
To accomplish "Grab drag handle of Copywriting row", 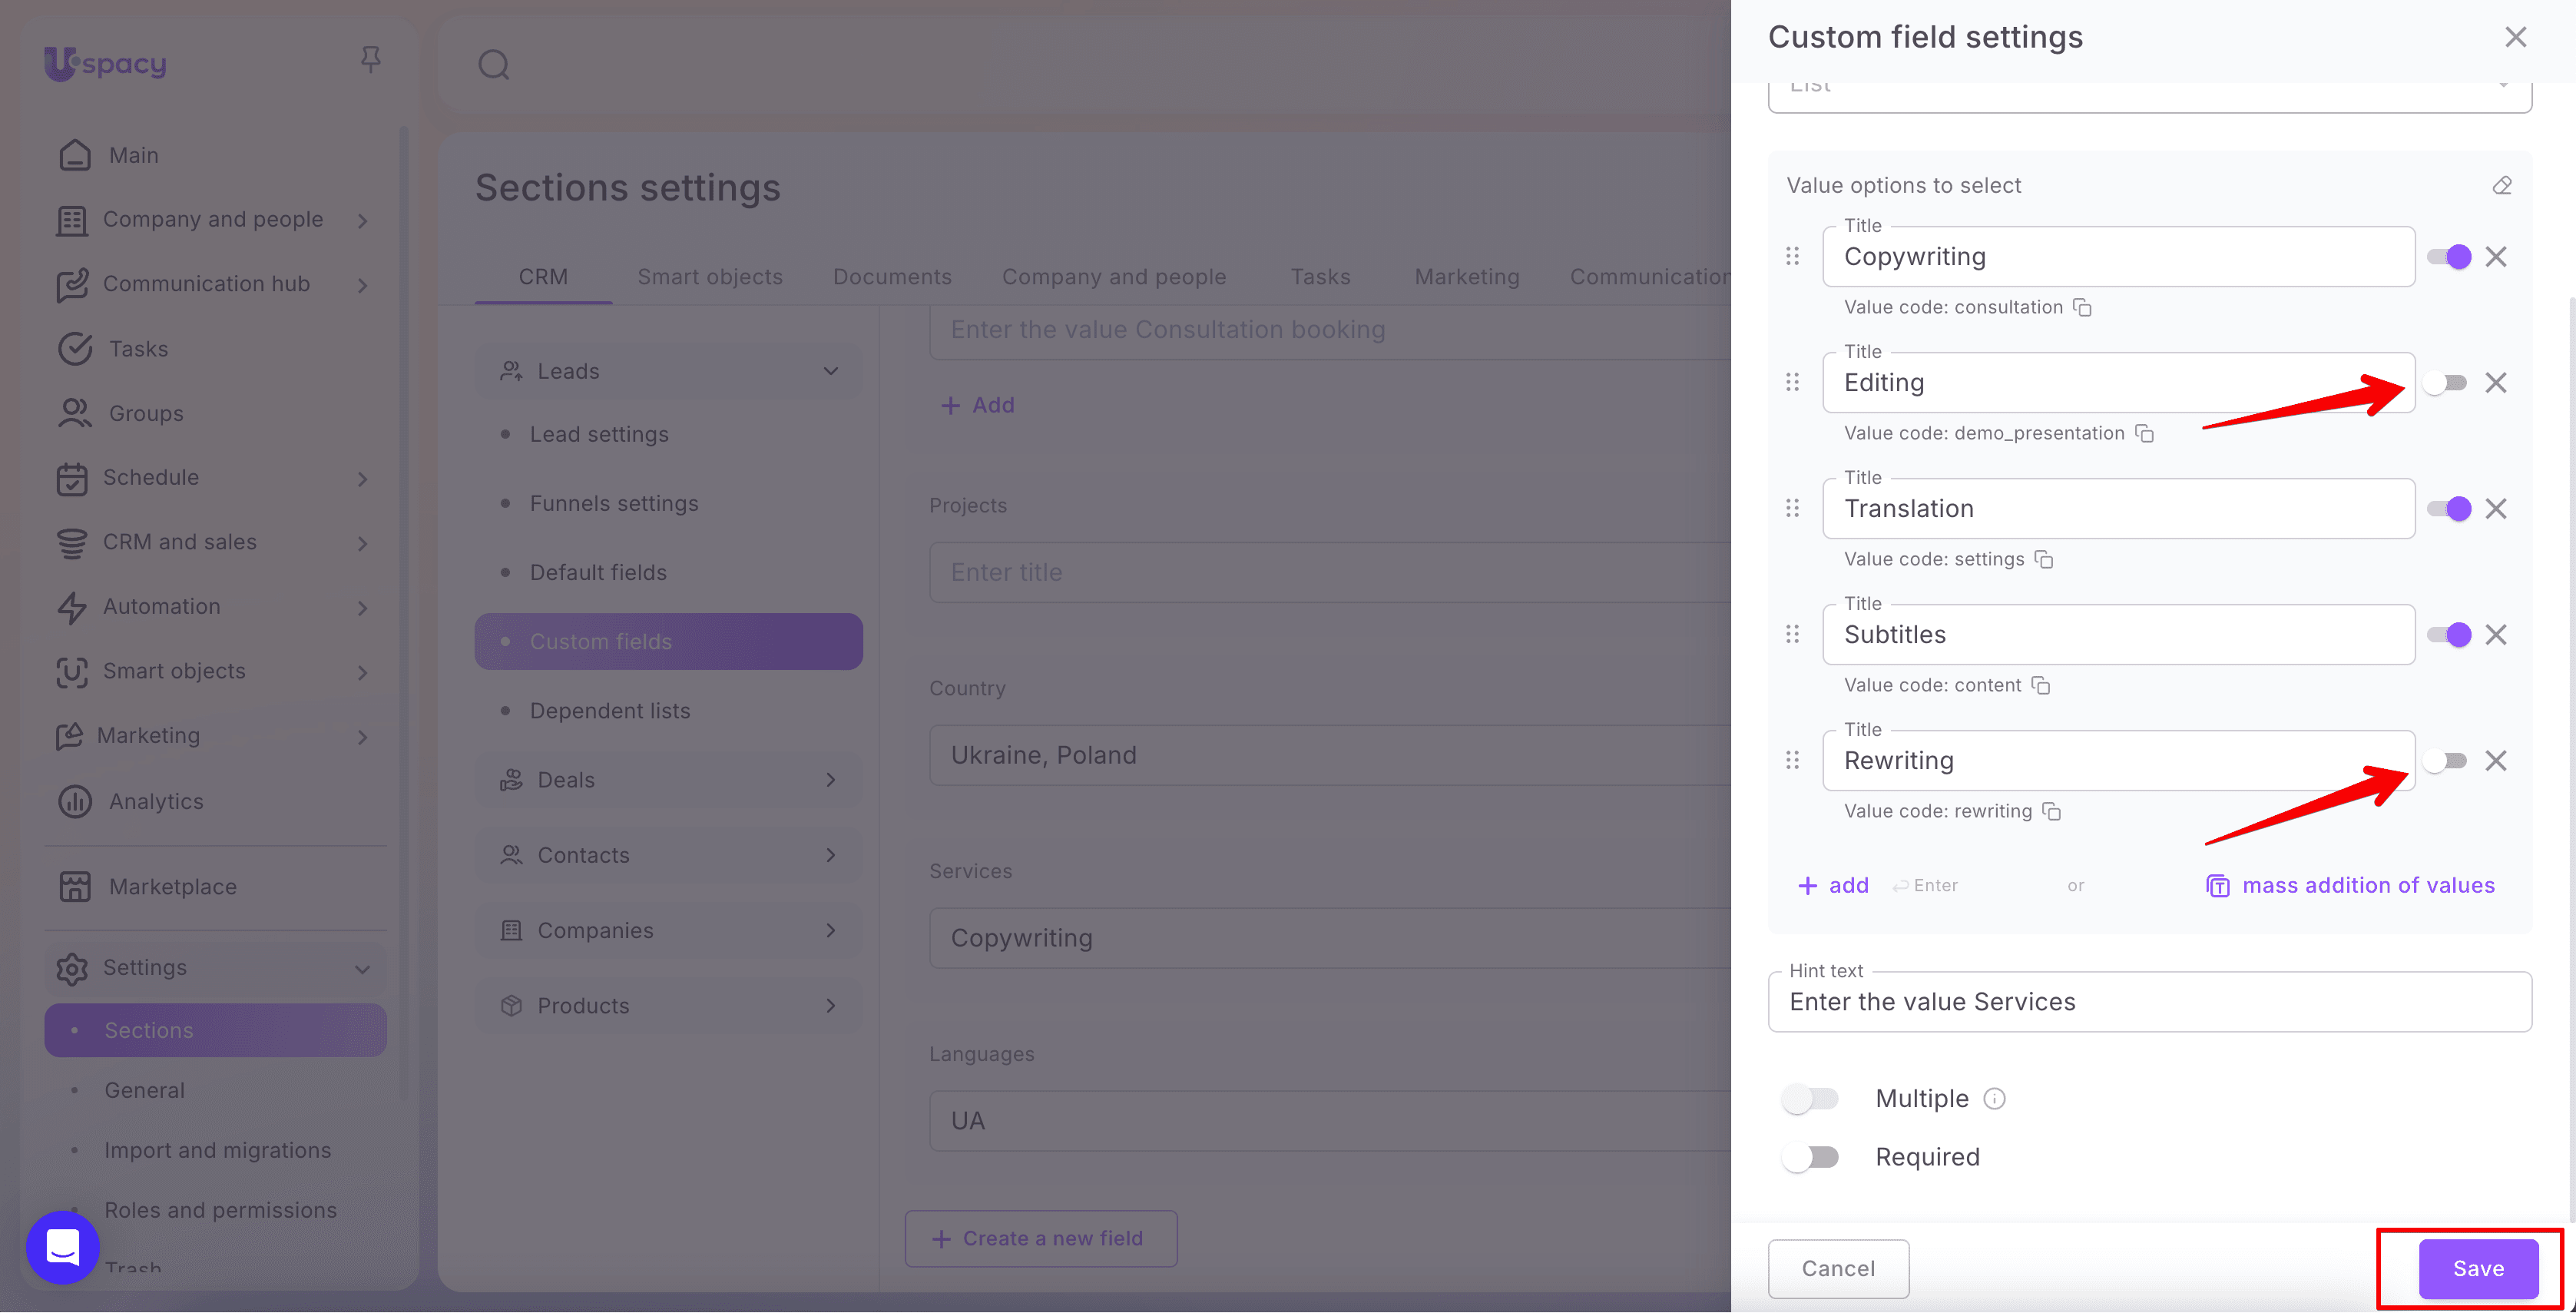I will [1792, 257].
